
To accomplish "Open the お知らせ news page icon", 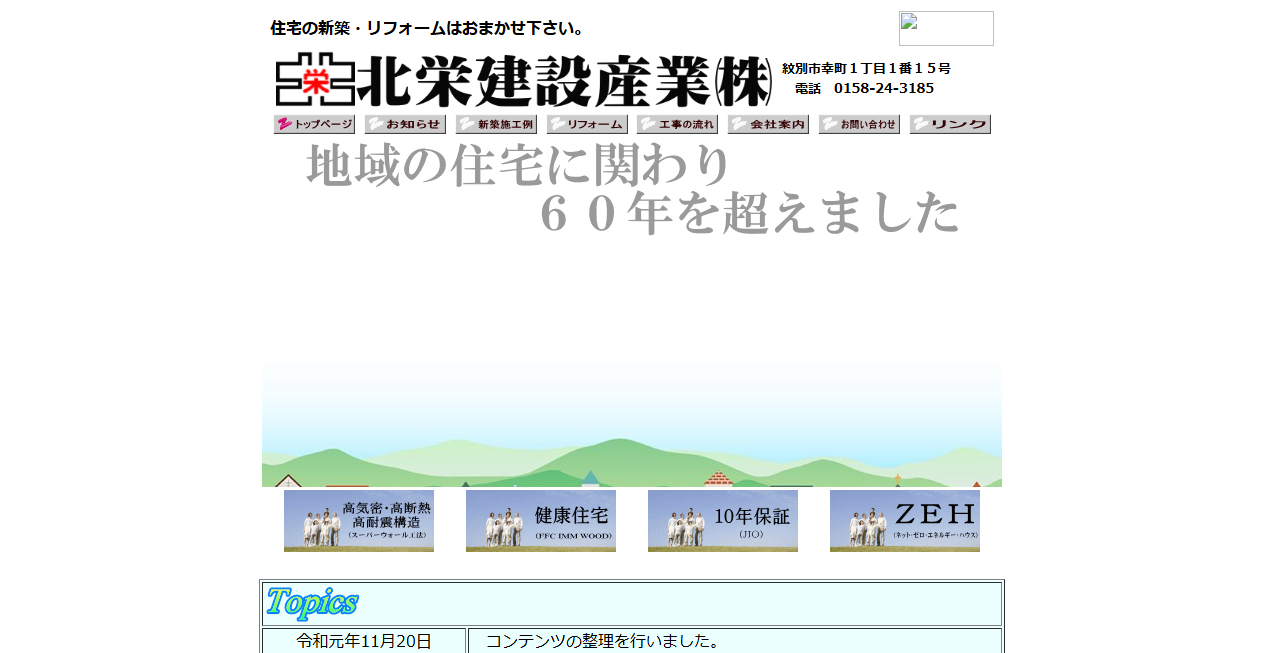I will (404, 123).
